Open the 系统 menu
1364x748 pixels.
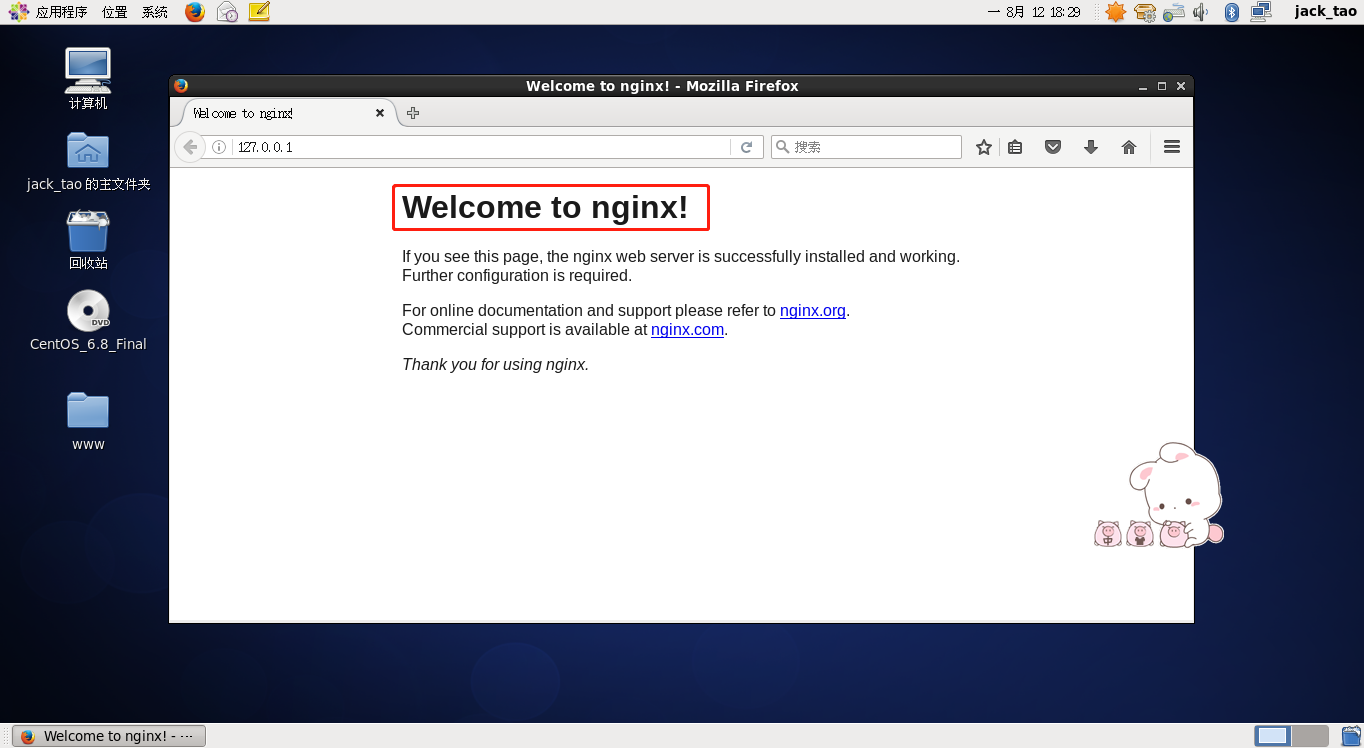click(x=155, y=12)
